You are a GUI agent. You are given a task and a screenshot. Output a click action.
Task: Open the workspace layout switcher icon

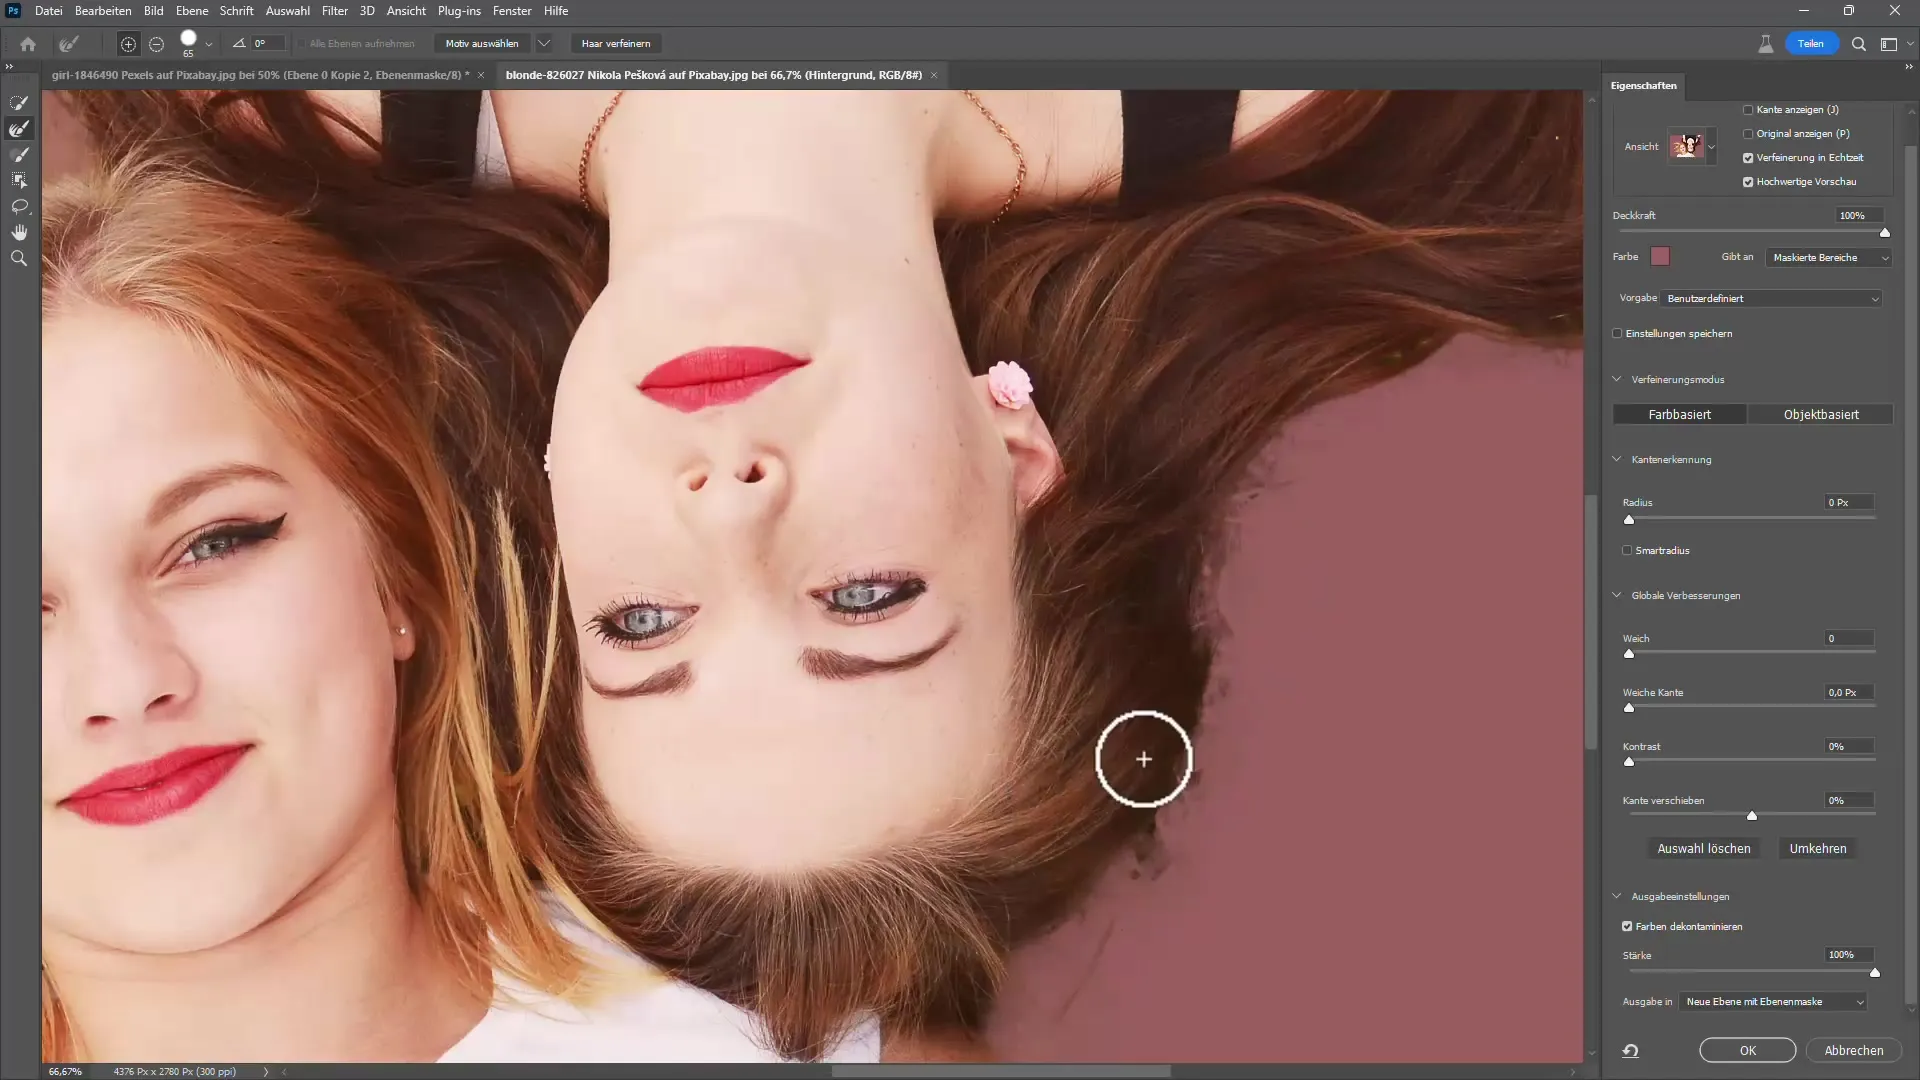click(1889, 44)
